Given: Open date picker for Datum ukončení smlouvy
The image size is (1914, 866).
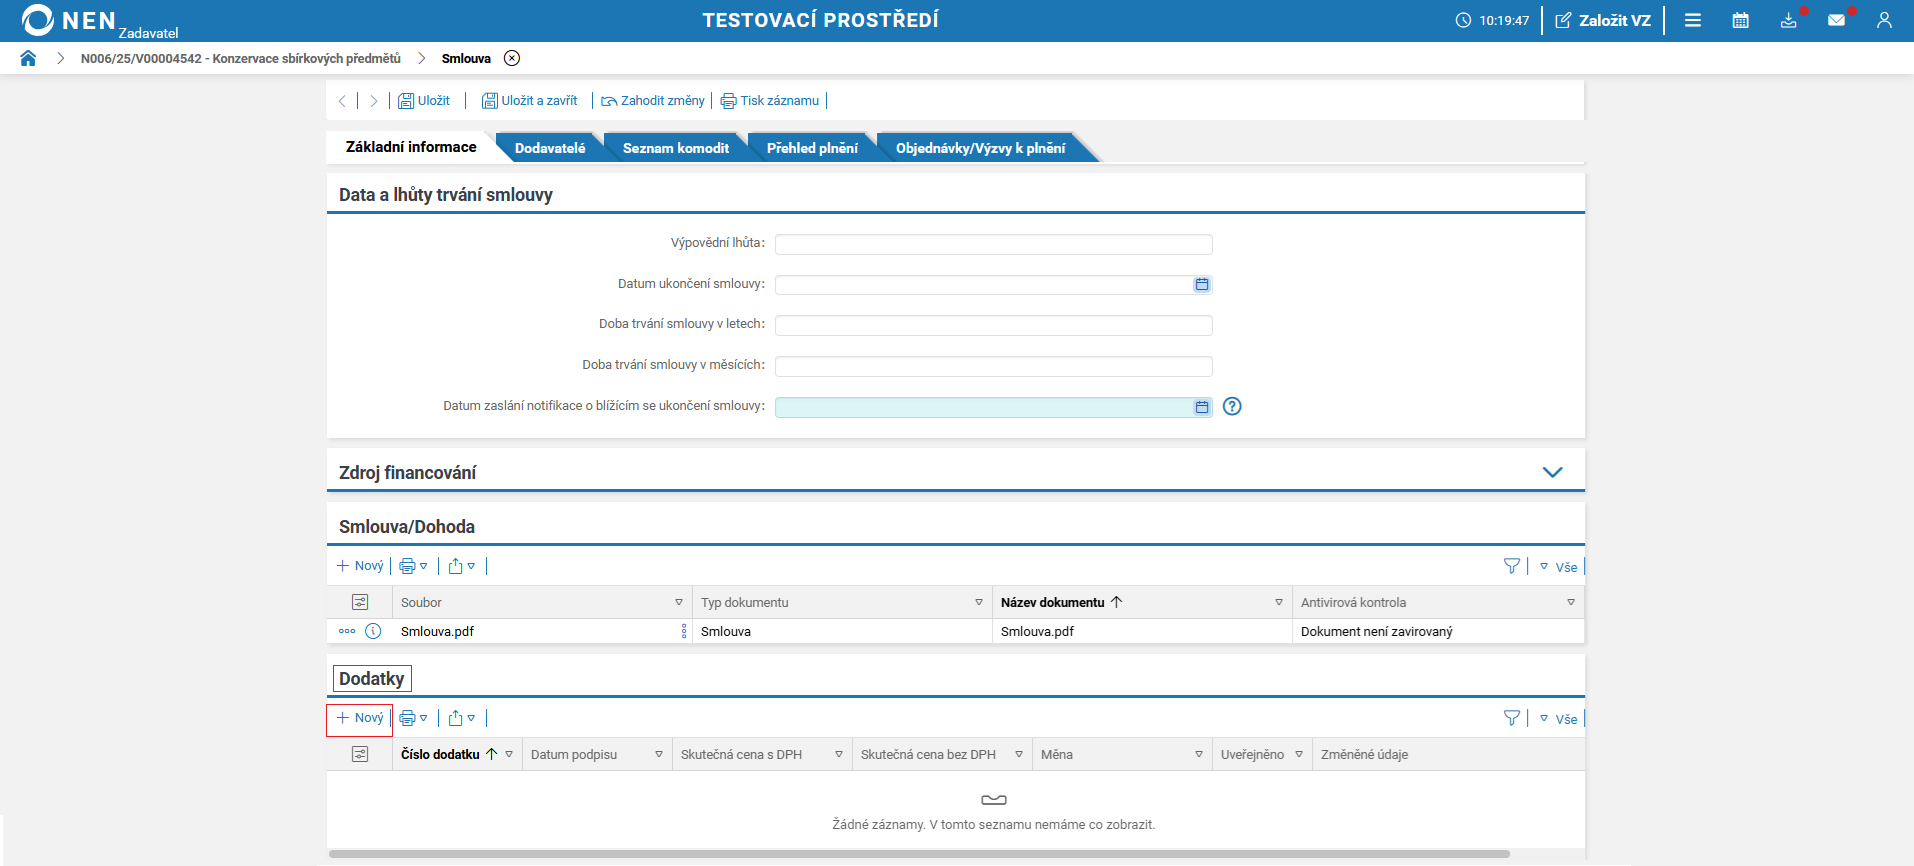Looking at the screenshot, I should 1201,285.
